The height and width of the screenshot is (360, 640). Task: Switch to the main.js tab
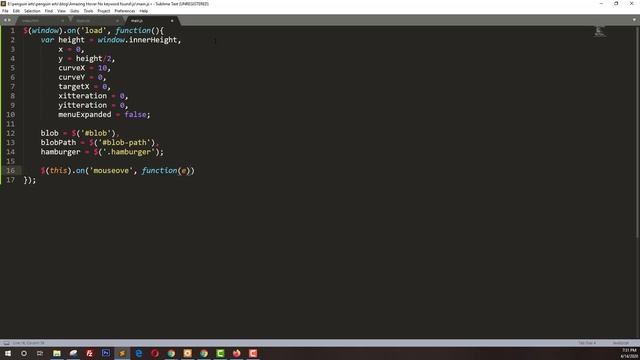151,20
